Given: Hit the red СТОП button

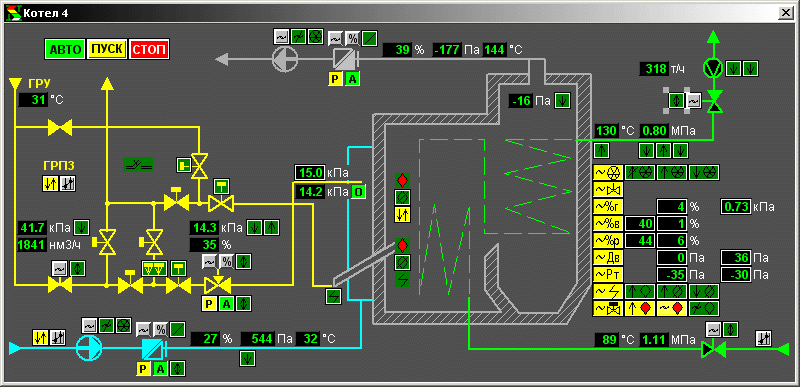Looking at the screenshot, I should (x=149, y=50).
